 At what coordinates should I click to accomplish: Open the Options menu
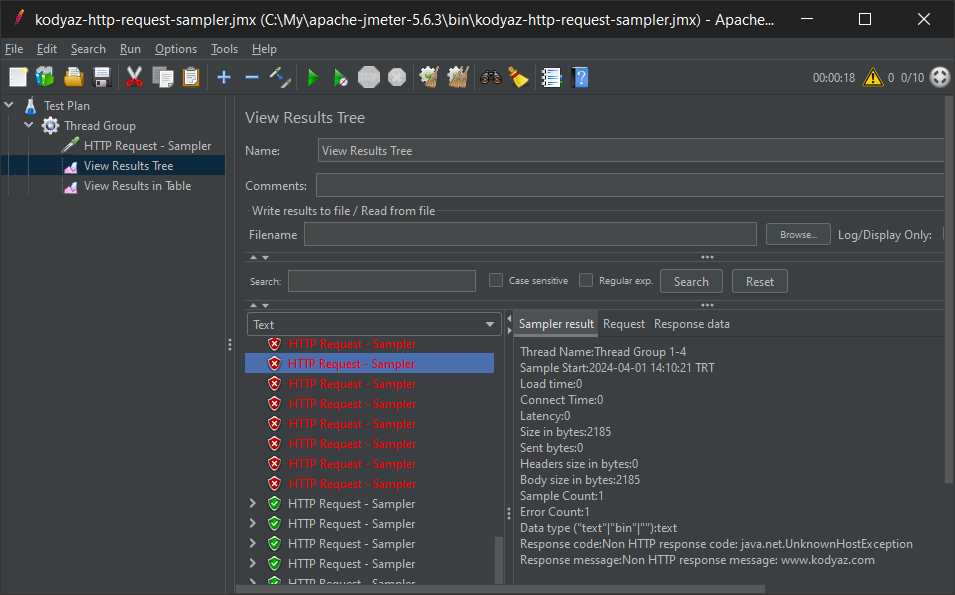(175, 49)
